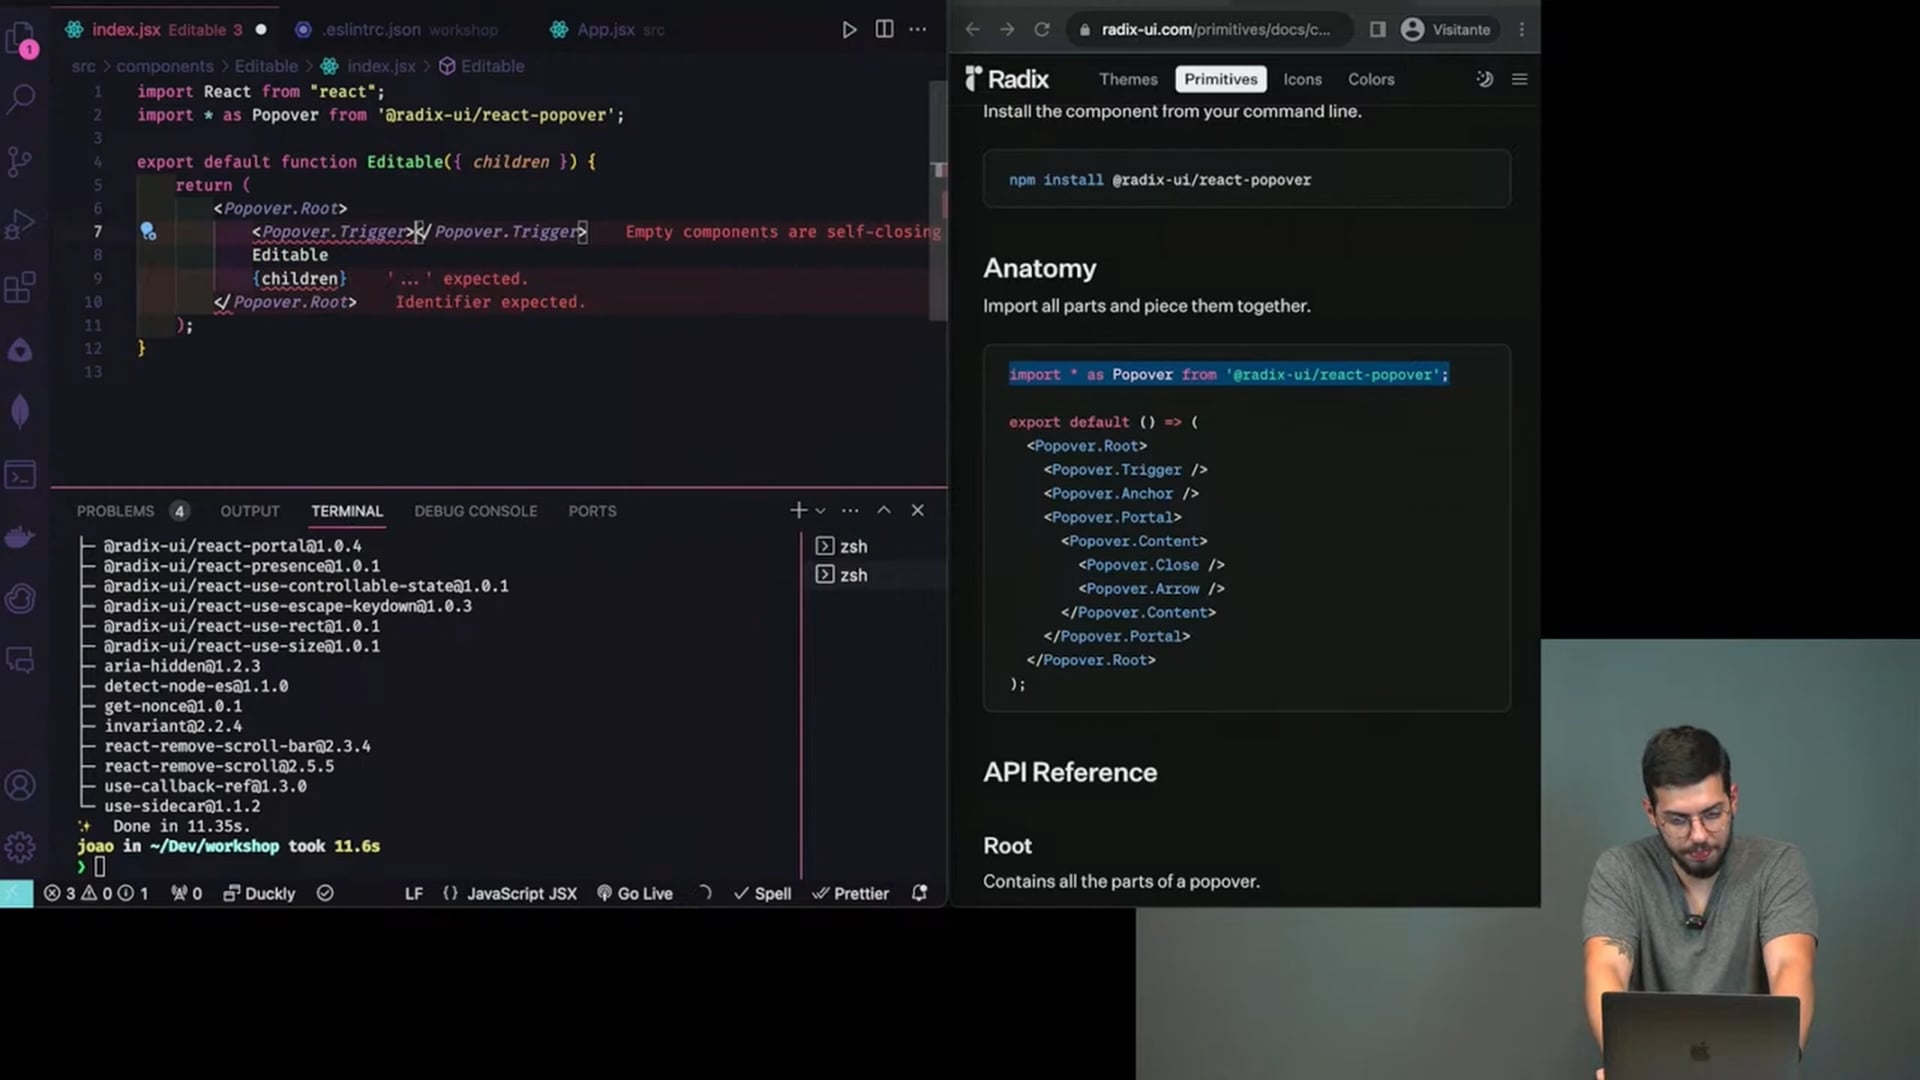Add a new terminal with plus icon
Screen dimensions: 1920x1080
tap(798, 511)
